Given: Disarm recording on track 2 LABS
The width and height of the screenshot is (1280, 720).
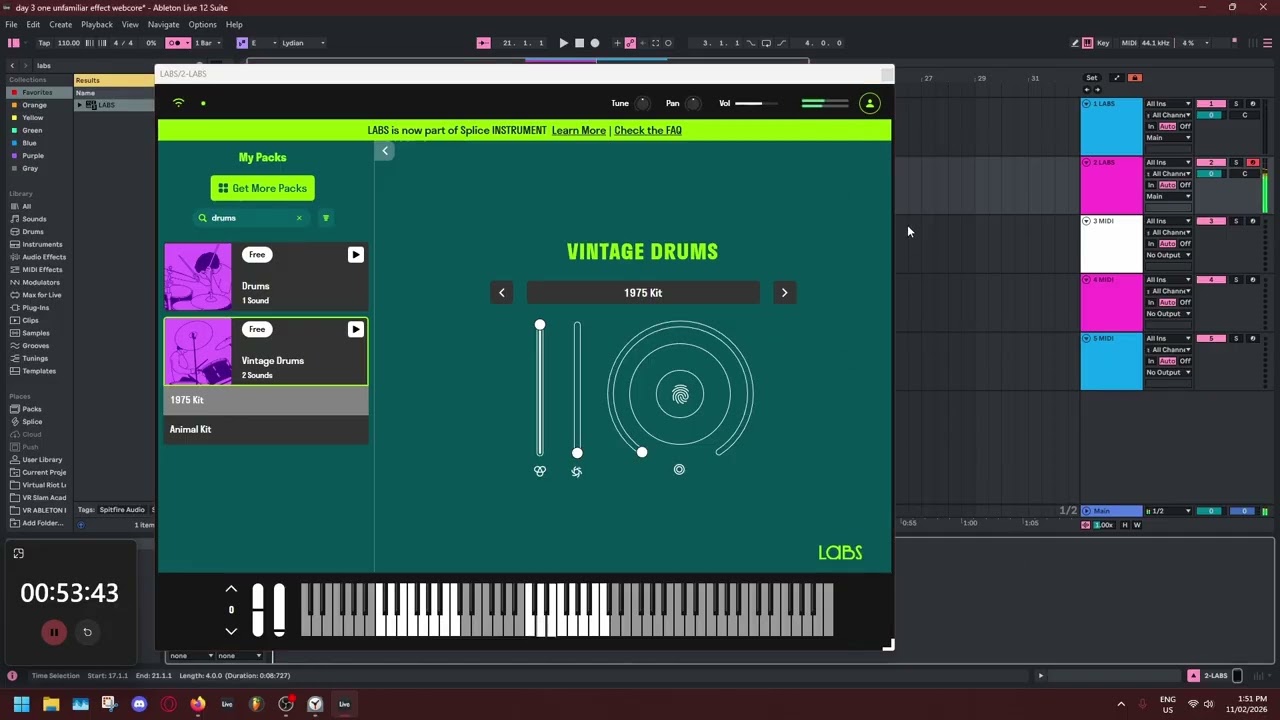Looking at the screenshot, I should click(1252, 163).
